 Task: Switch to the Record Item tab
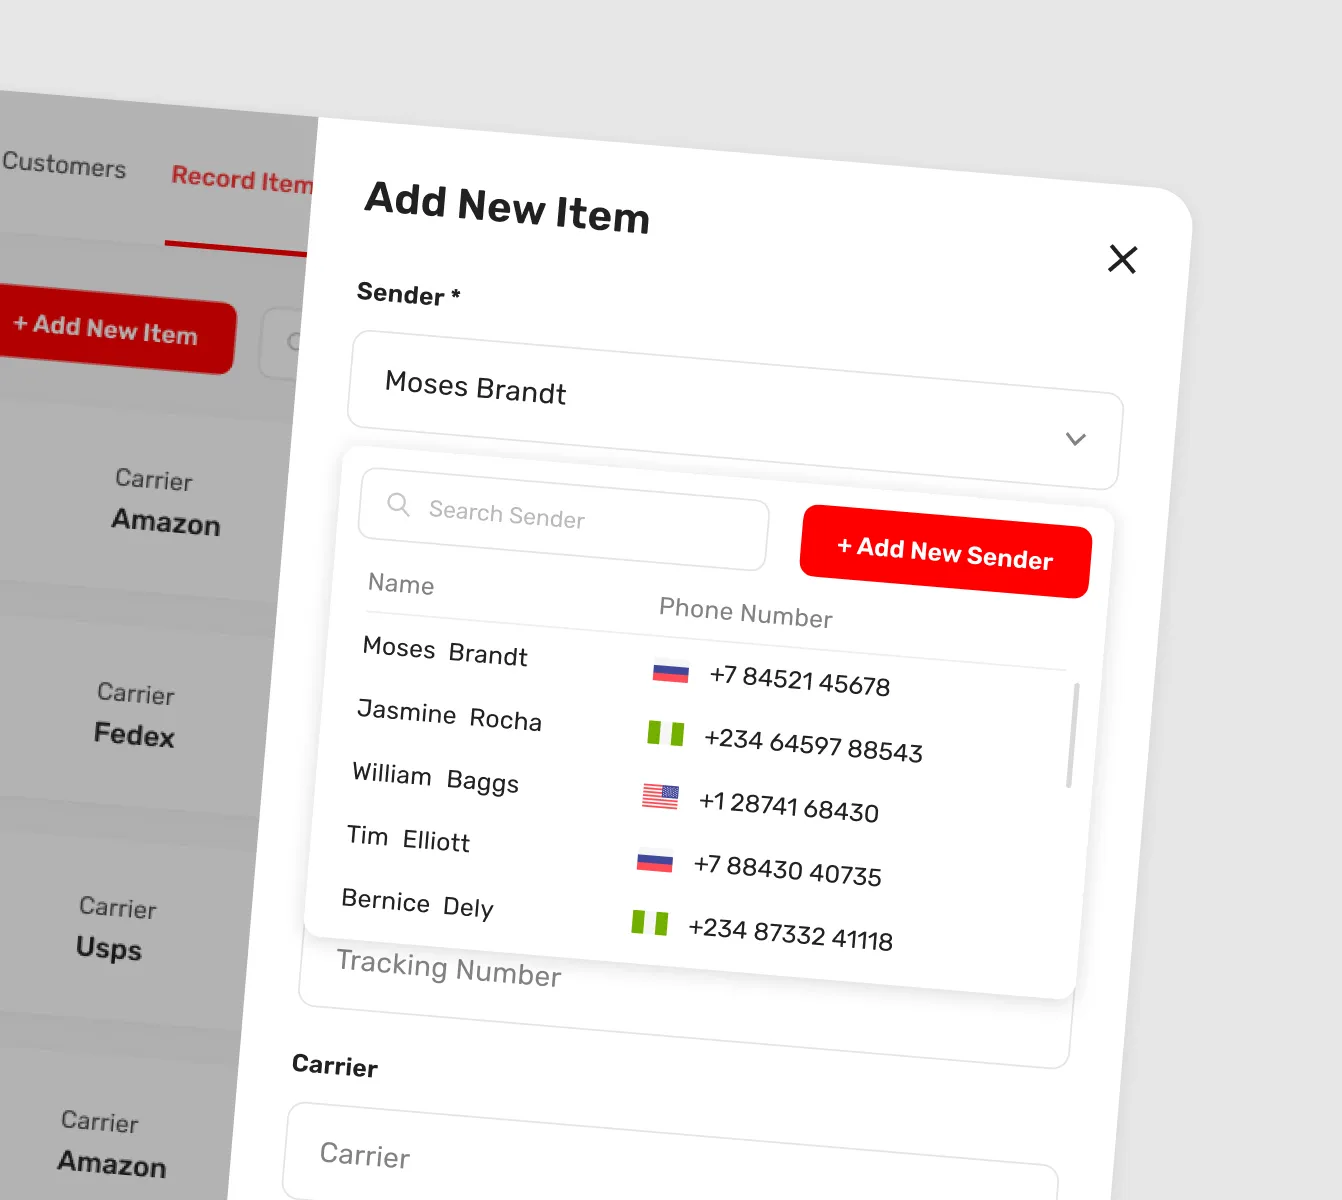(242, 180)
